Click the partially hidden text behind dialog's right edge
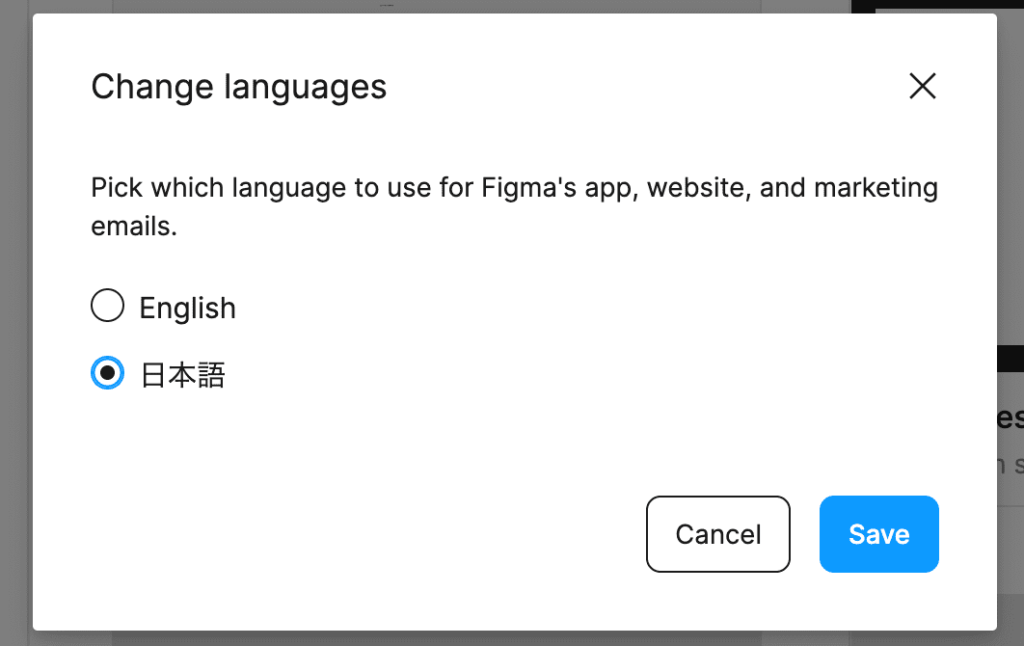The width and height of the screenshot is (1024, 646). 1010,418
